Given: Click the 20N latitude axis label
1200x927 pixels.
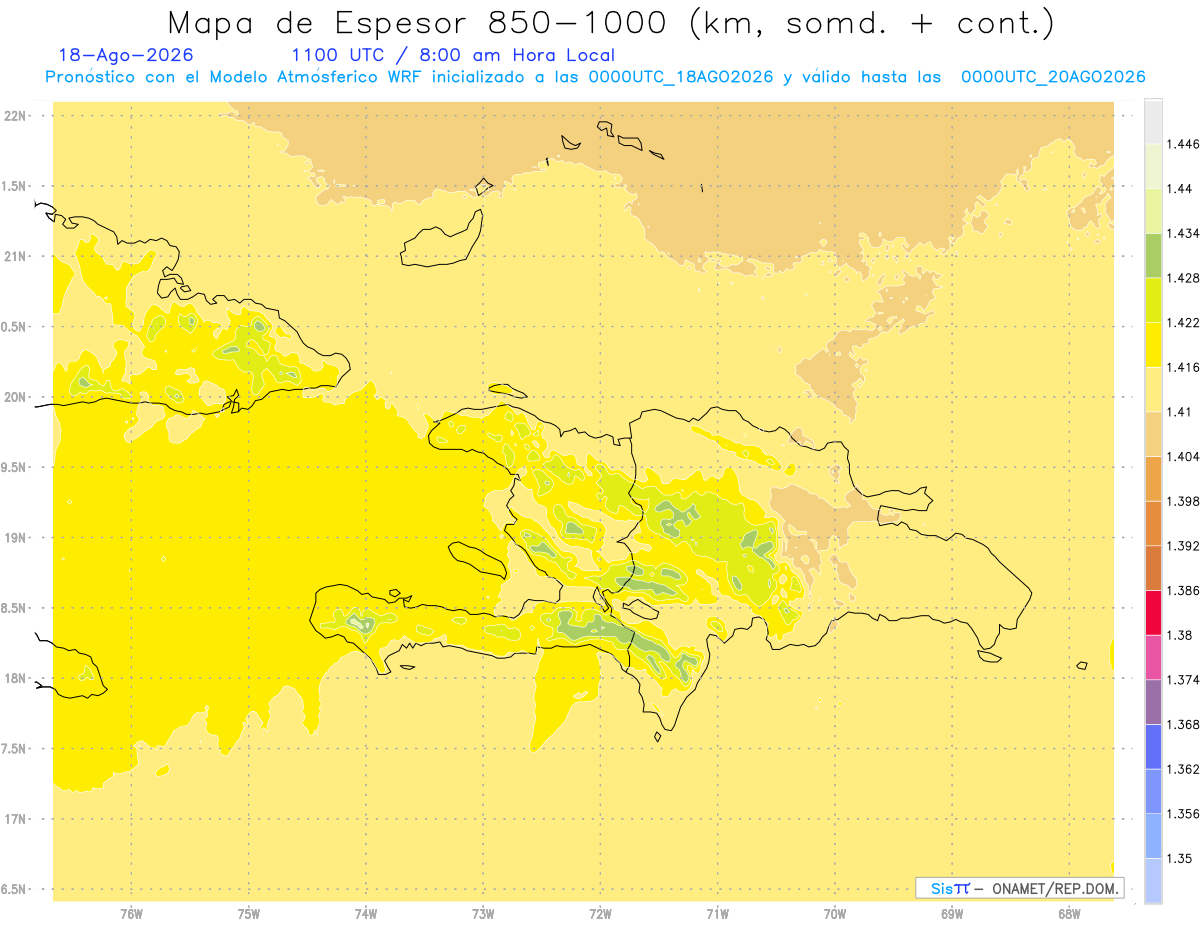Looking at the screenshot, I should point(14,397).
